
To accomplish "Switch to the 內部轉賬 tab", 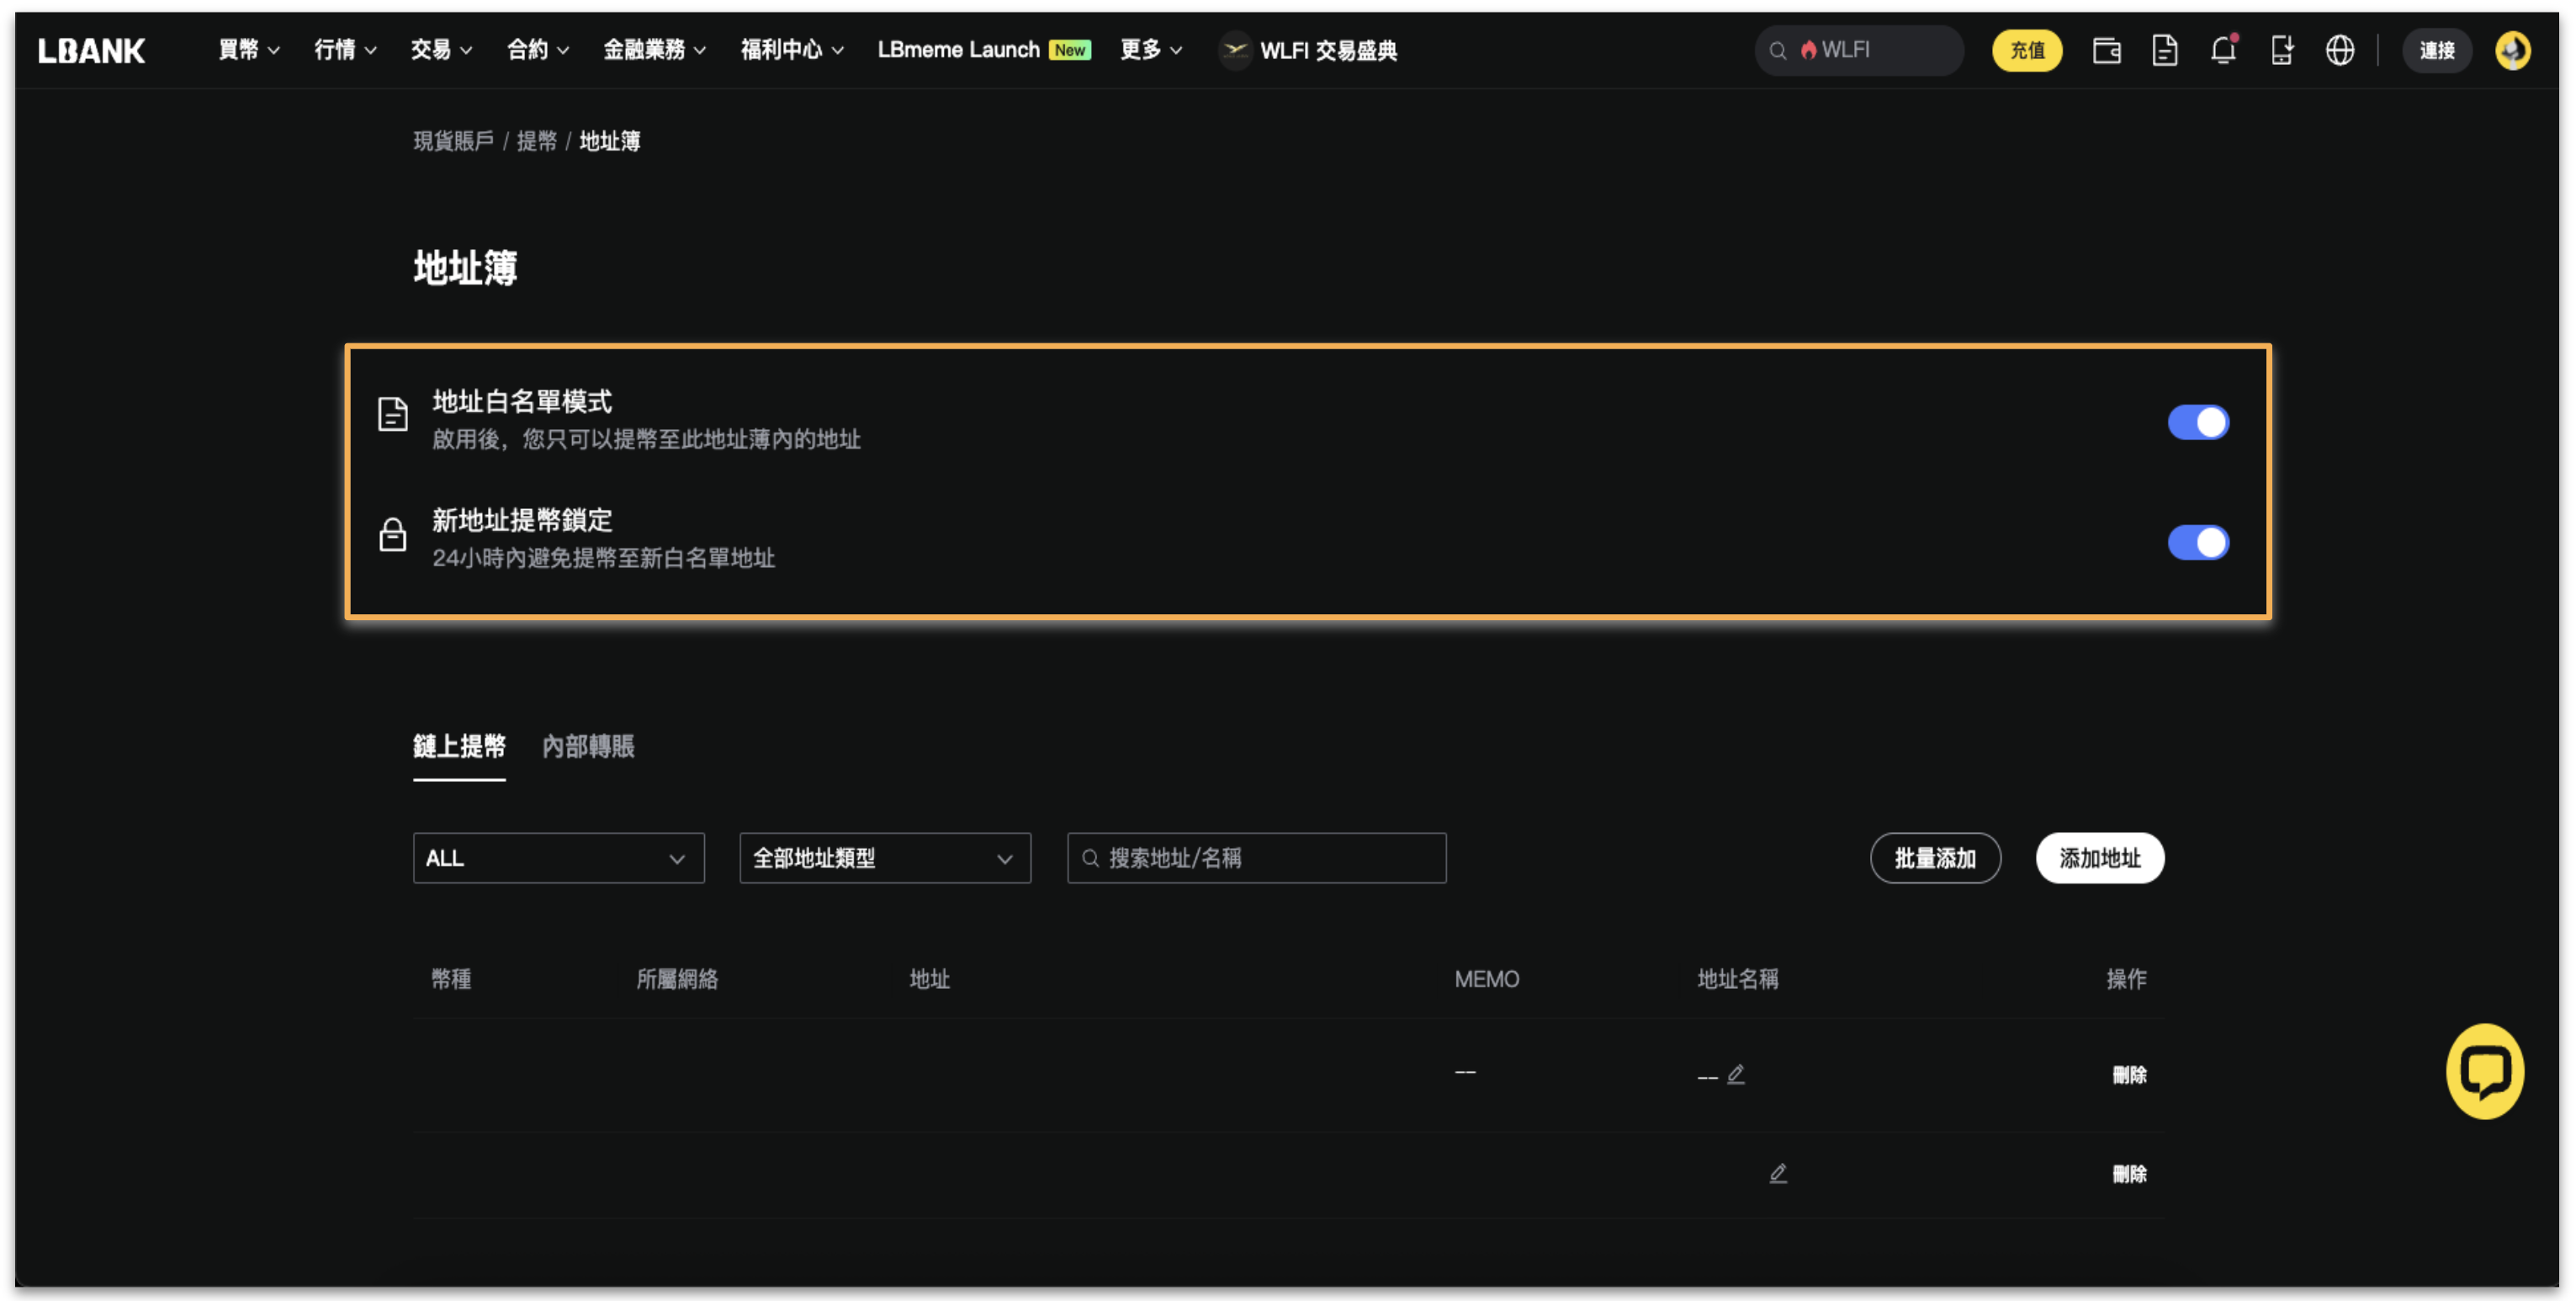I will (588, 746).
